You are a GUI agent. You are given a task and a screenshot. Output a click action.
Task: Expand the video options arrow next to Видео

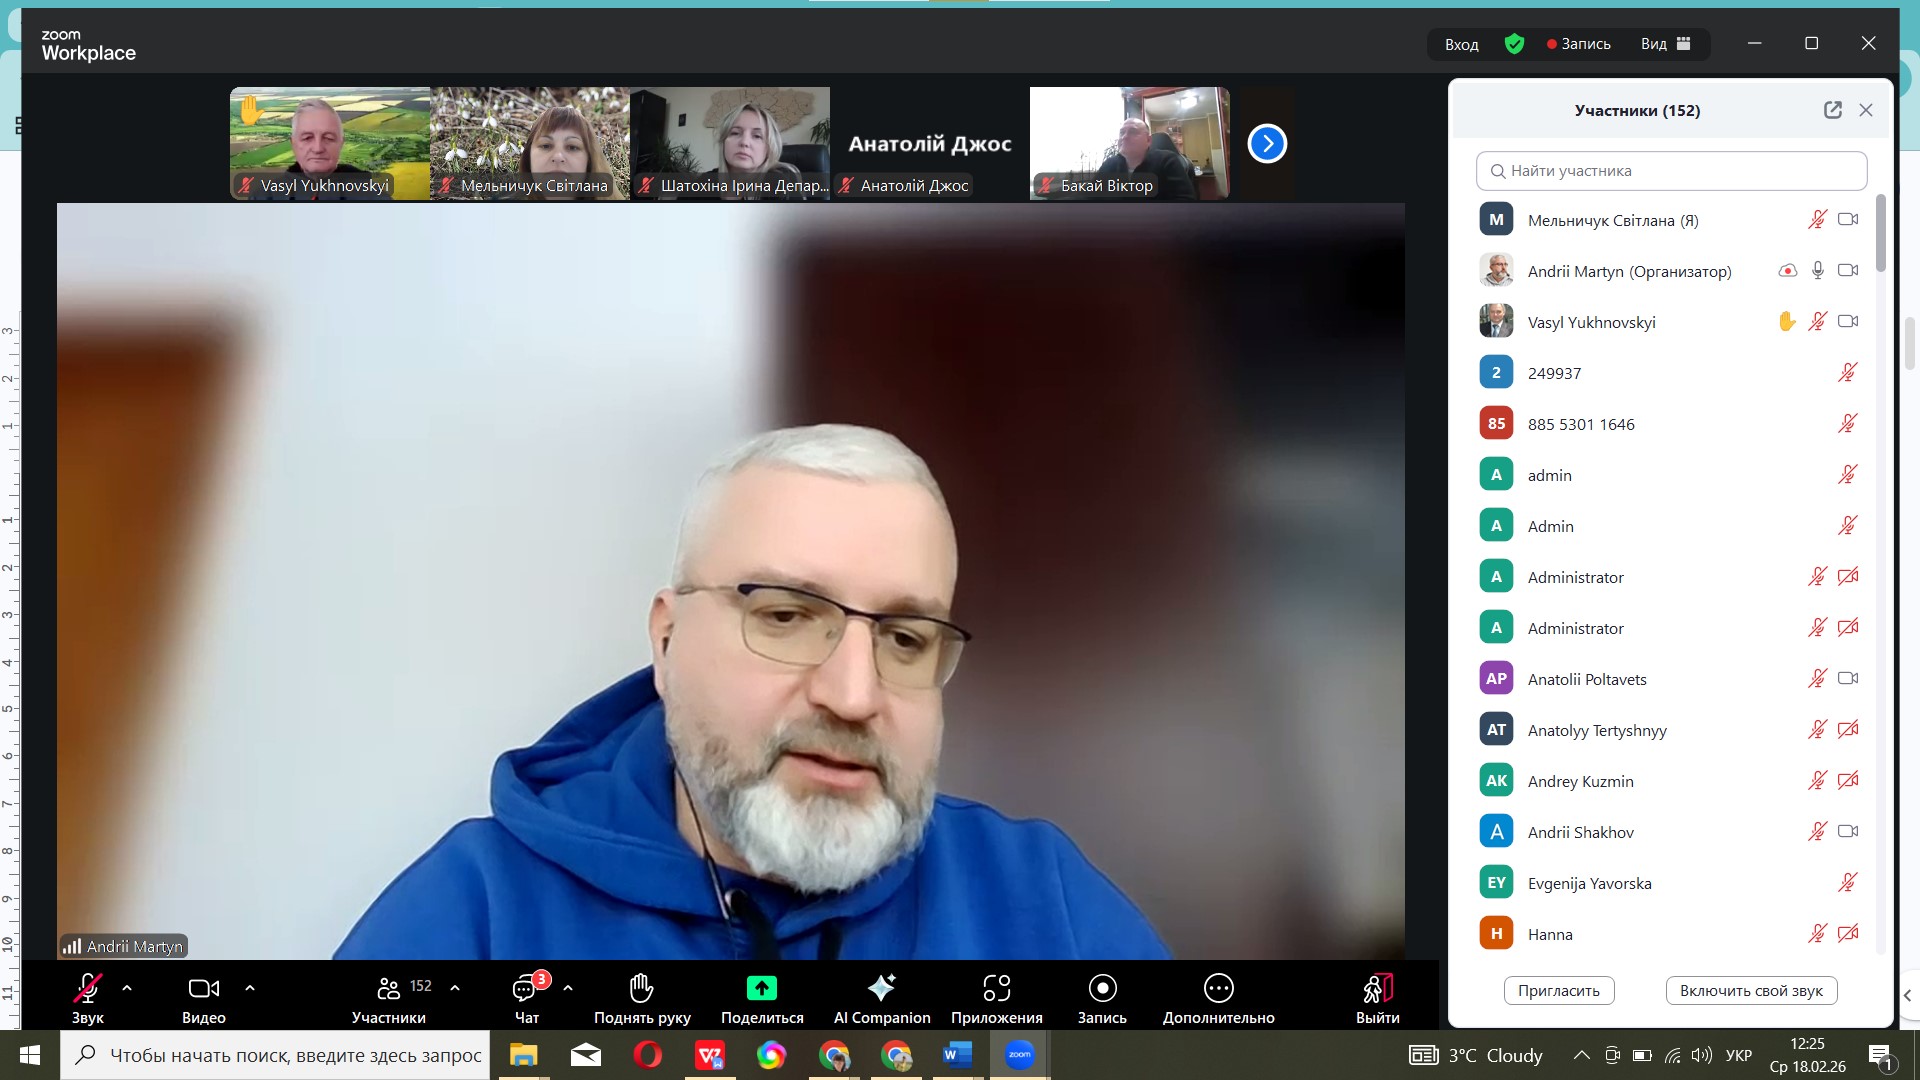click(250, 988)
